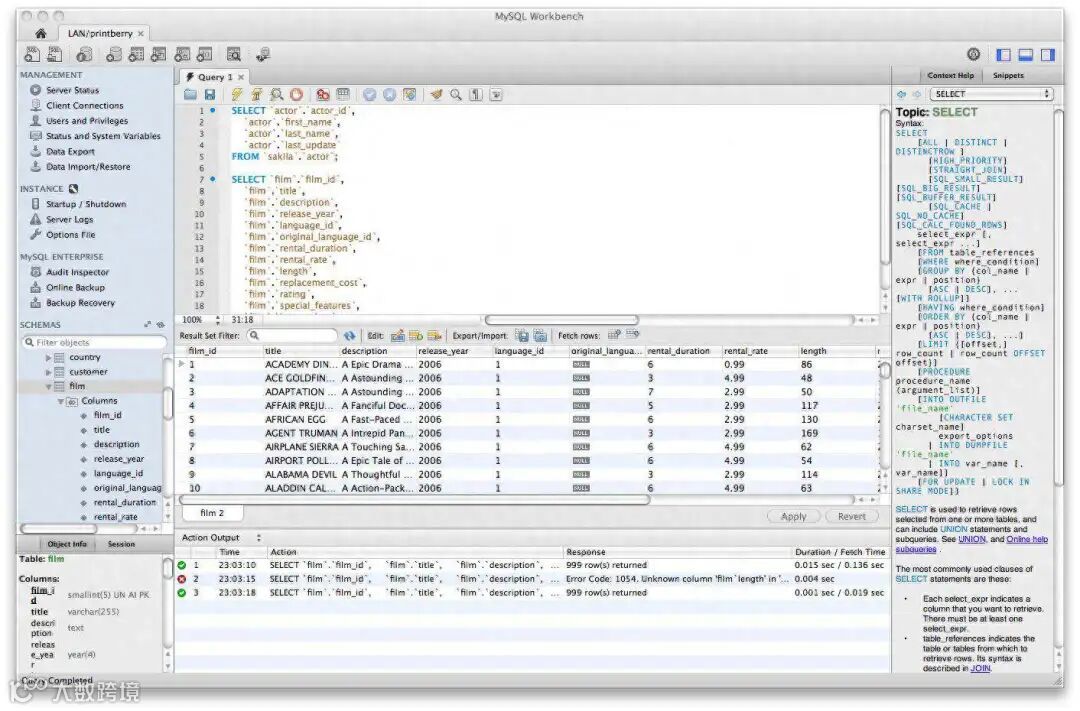This screenshot has width=1080, height=711.
Task: Go to home screen tab icon
Action: click(41, 33)
